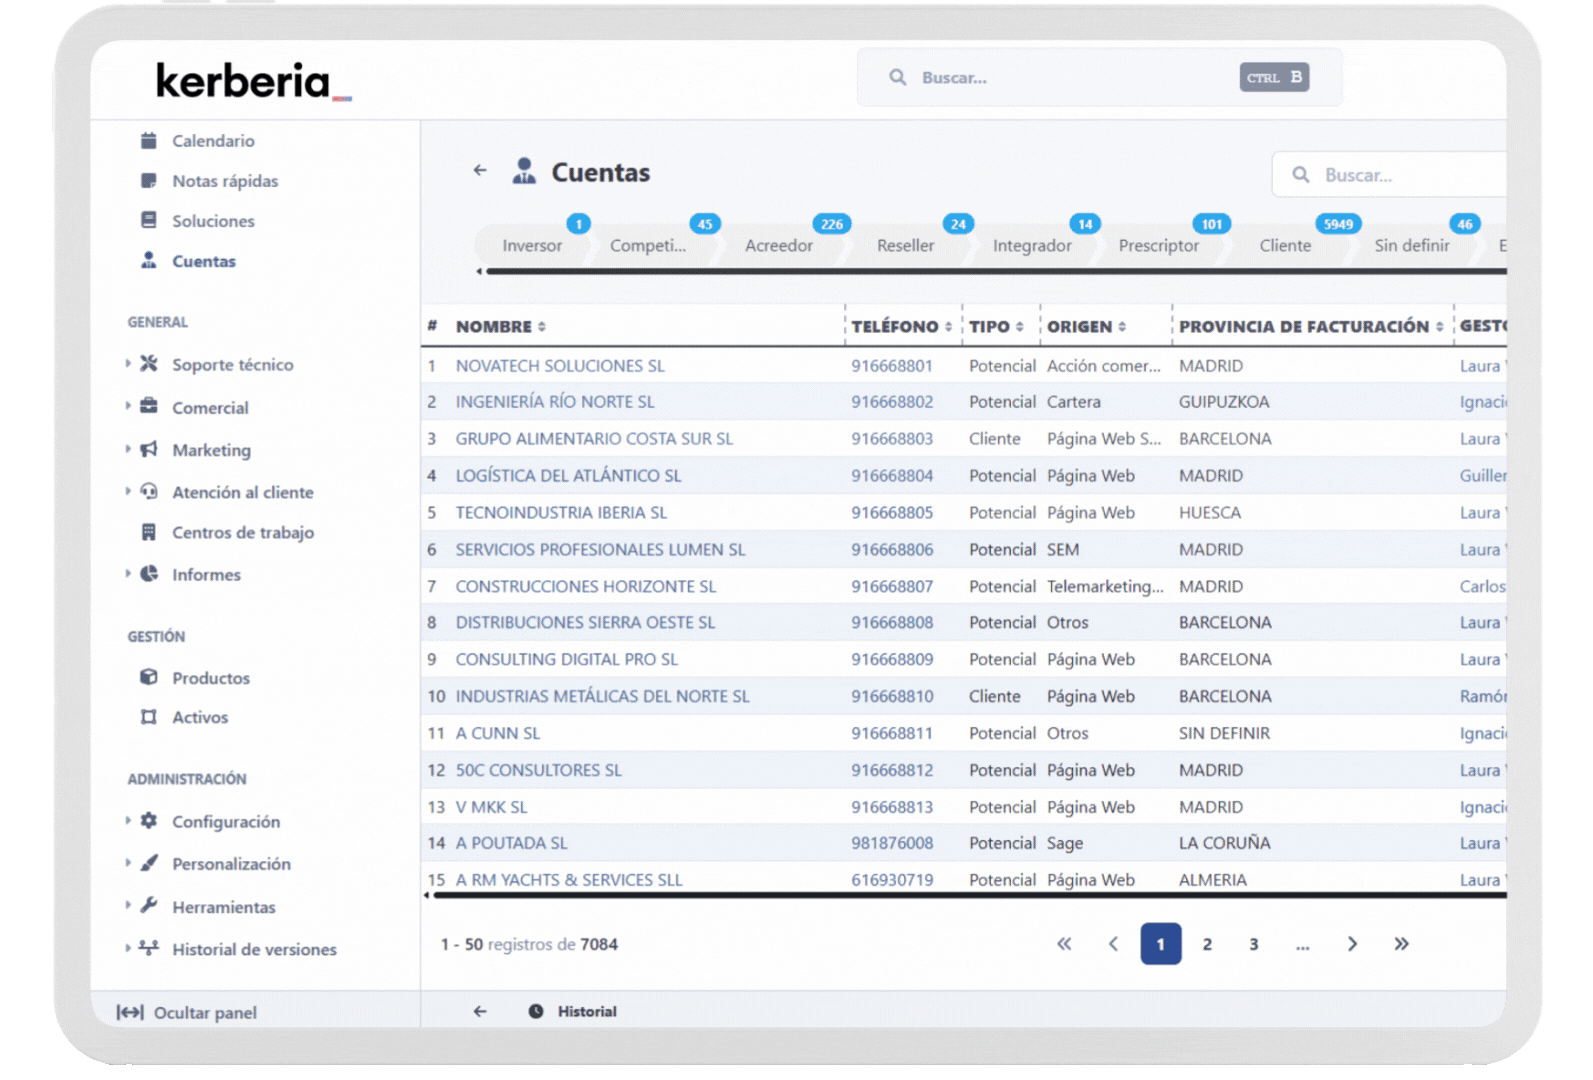Go to the last page of records
The height and width of the screenshot is (1080, 1593).
1401,944
